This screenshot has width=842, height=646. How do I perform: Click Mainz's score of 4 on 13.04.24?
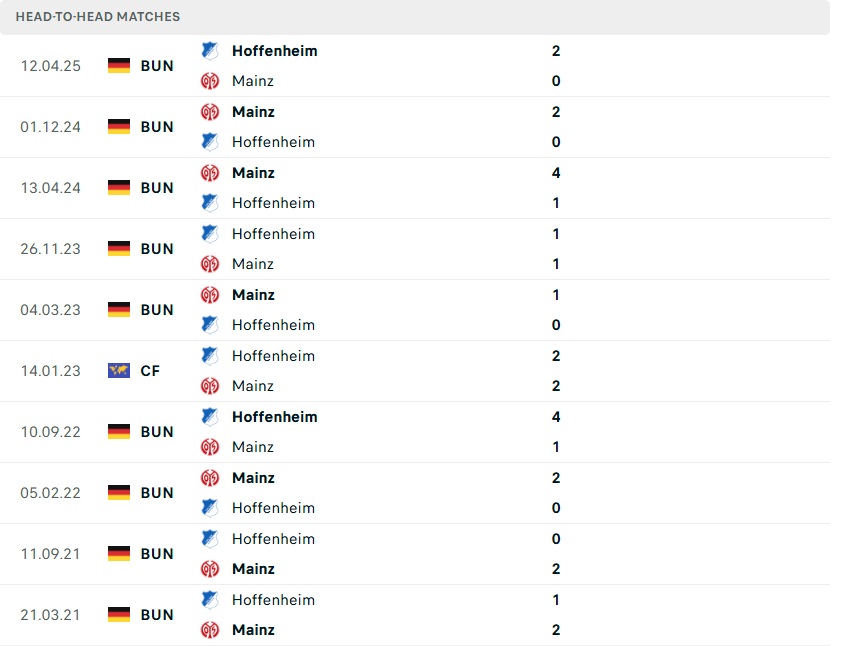[x=556, y=173]
